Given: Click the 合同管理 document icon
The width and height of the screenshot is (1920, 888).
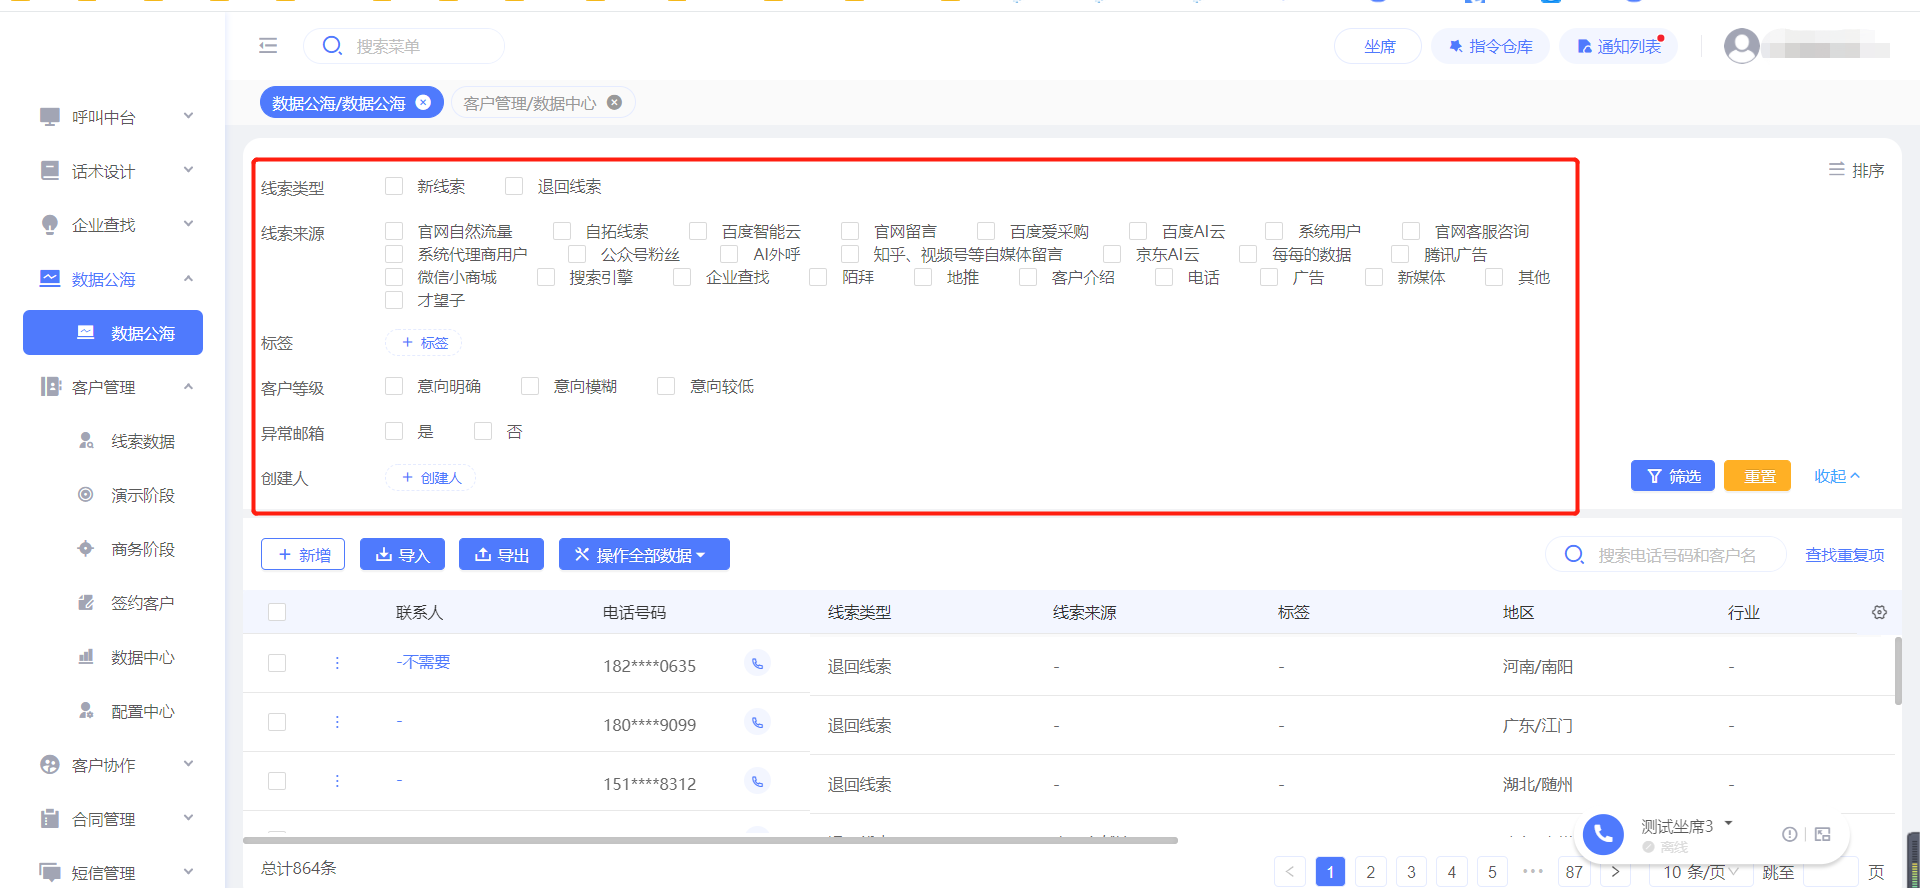Looking at the screenshot, I should tap(50, 818).
